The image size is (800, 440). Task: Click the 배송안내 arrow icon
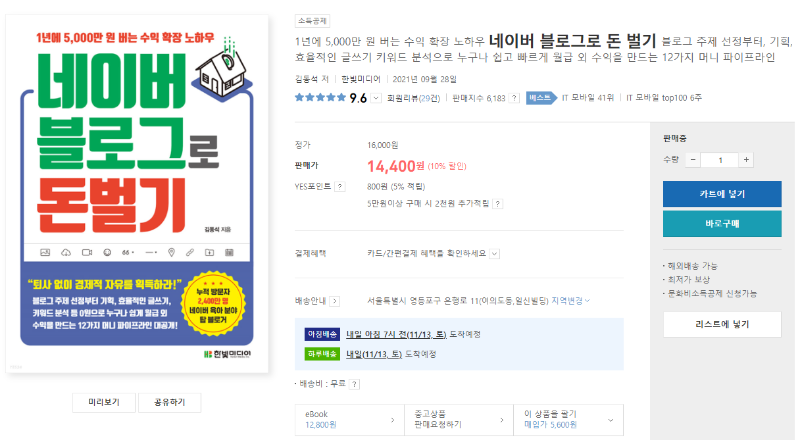(335, 300)
